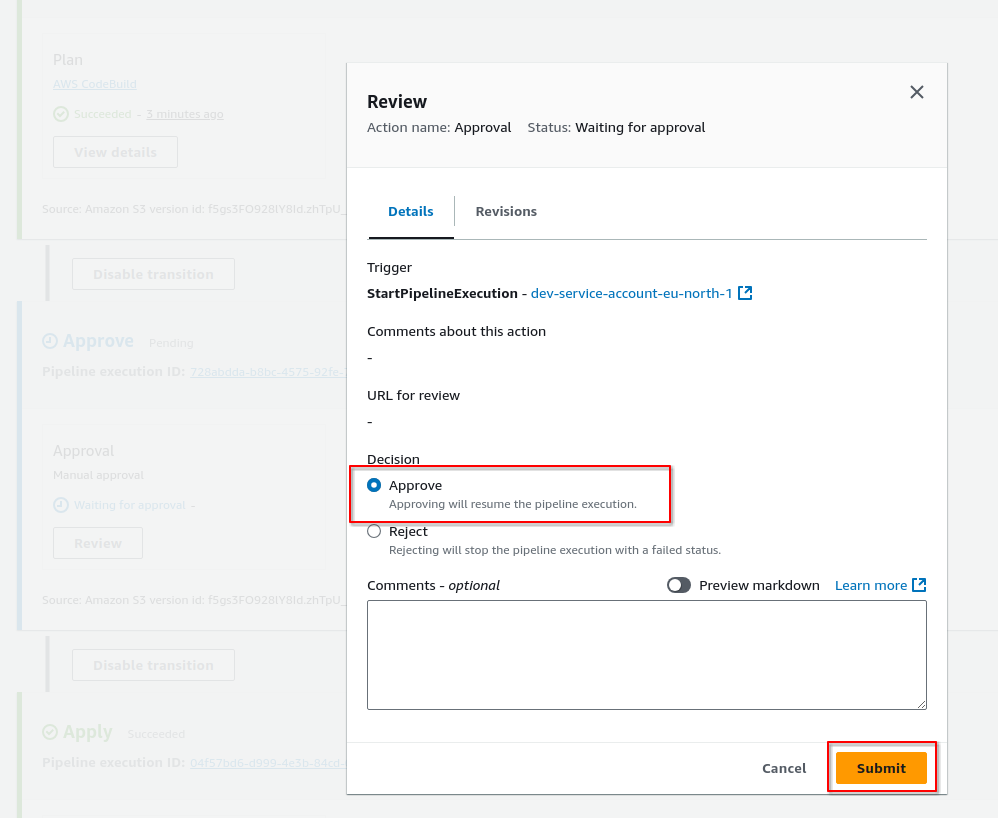Select the Reject radio button
This screenshot has height=818, width=998.
coord(374,531)
